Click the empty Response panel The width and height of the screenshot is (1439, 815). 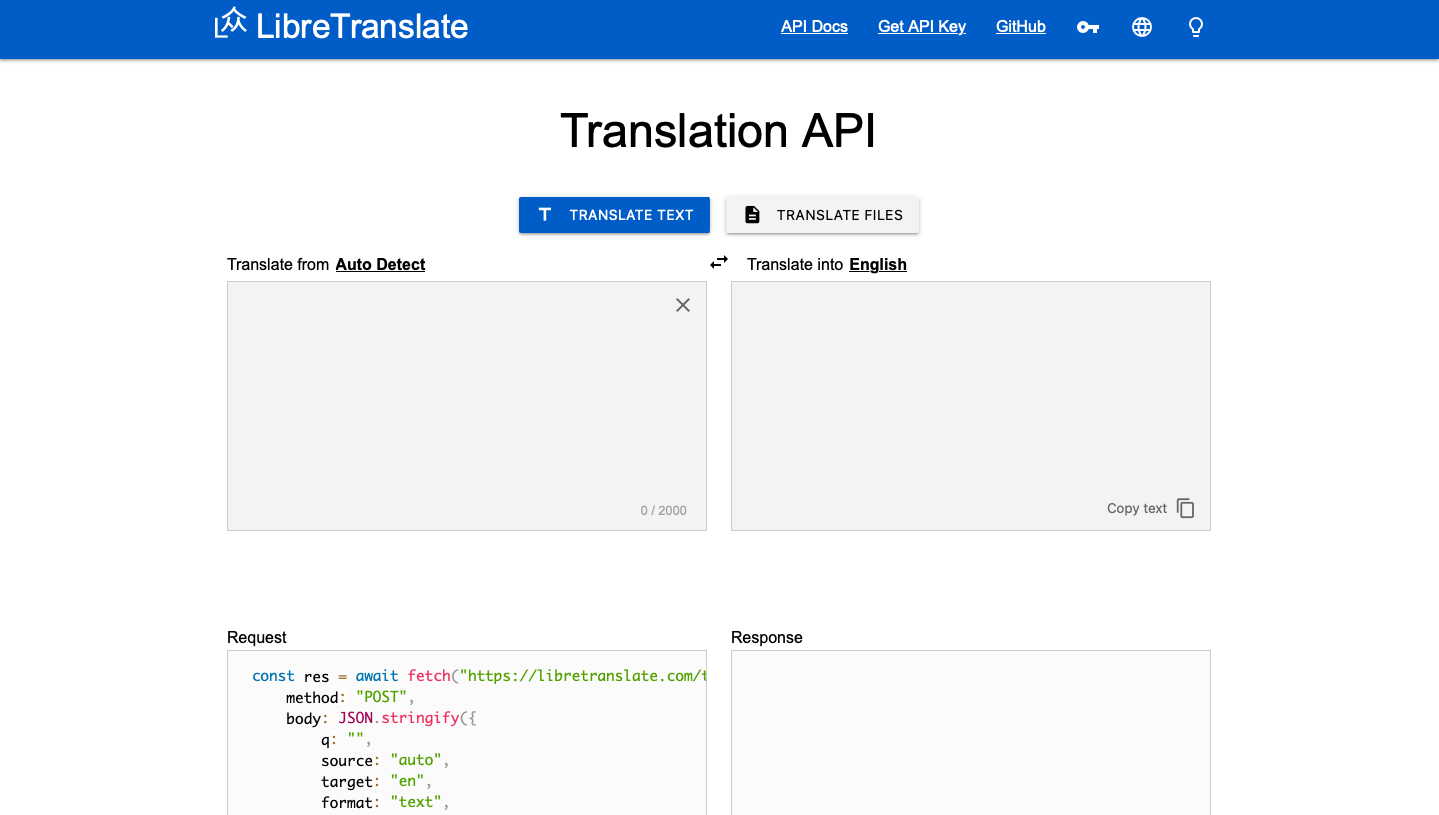pyautogui.click(x=971, y=732)
